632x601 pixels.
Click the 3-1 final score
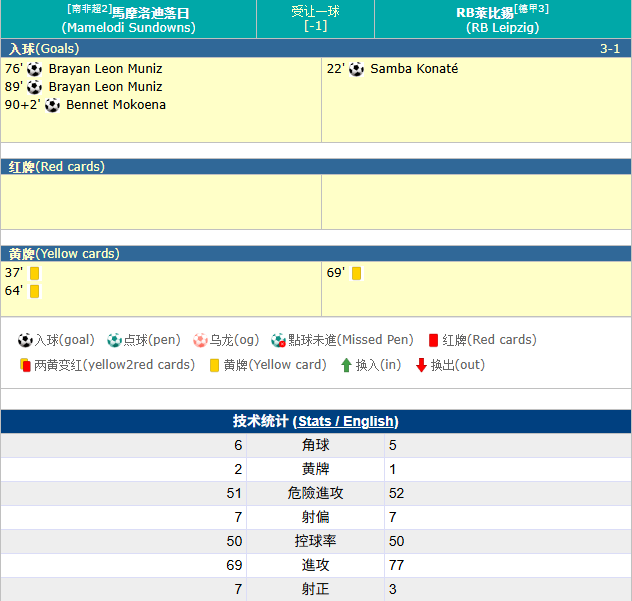[610, 49]
